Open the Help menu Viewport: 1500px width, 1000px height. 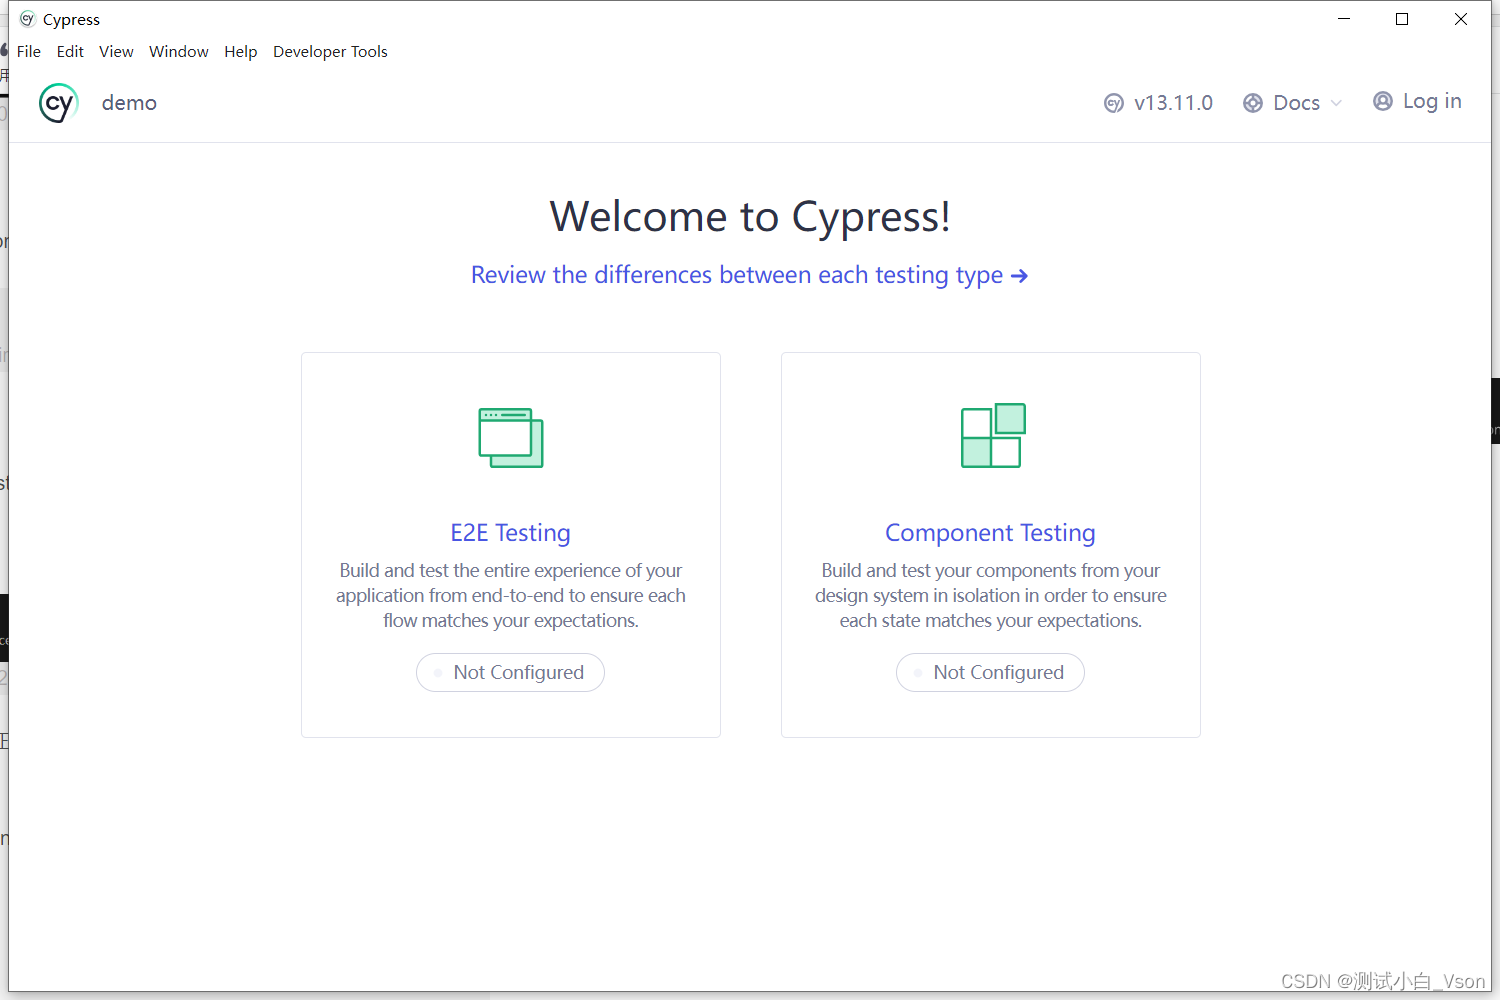(x=240, y=52)
